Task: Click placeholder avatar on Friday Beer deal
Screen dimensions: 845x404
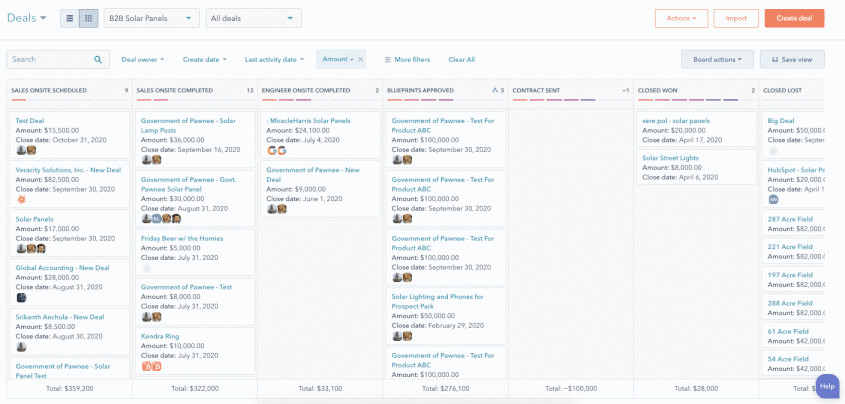Action: click(x=147, y=268)
